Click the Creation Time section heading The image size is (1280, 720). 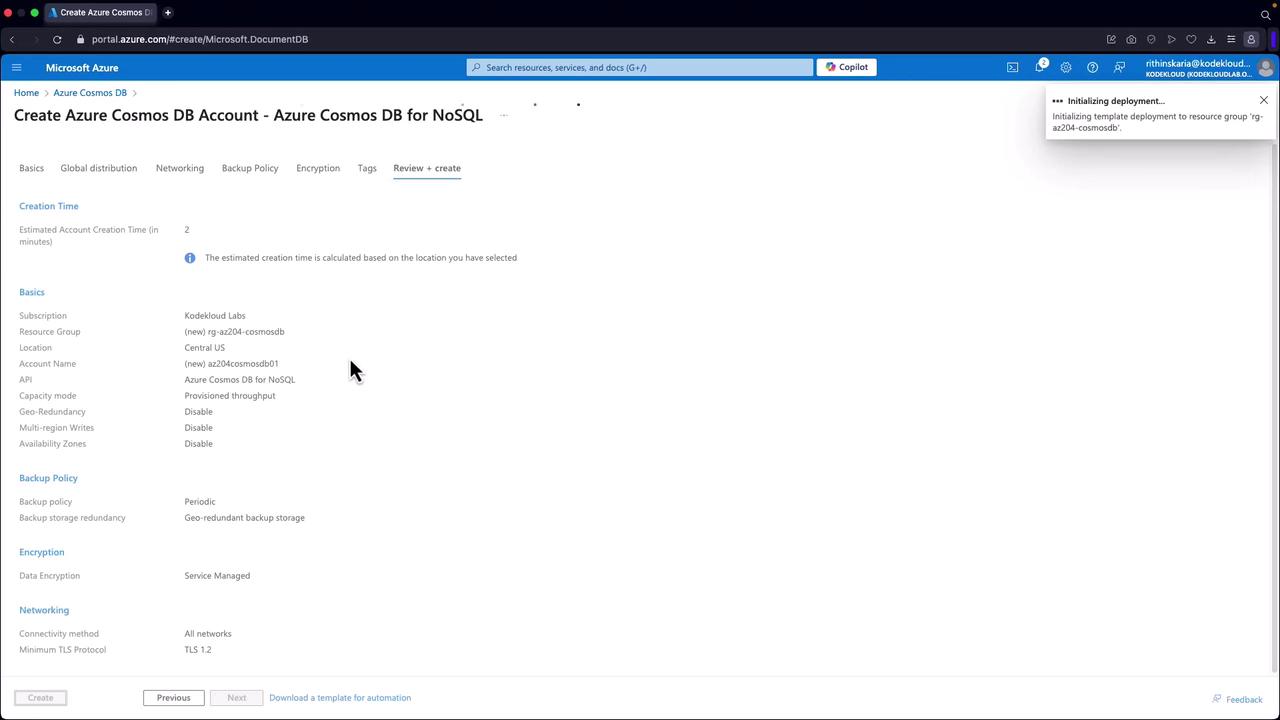click(49, 206)
